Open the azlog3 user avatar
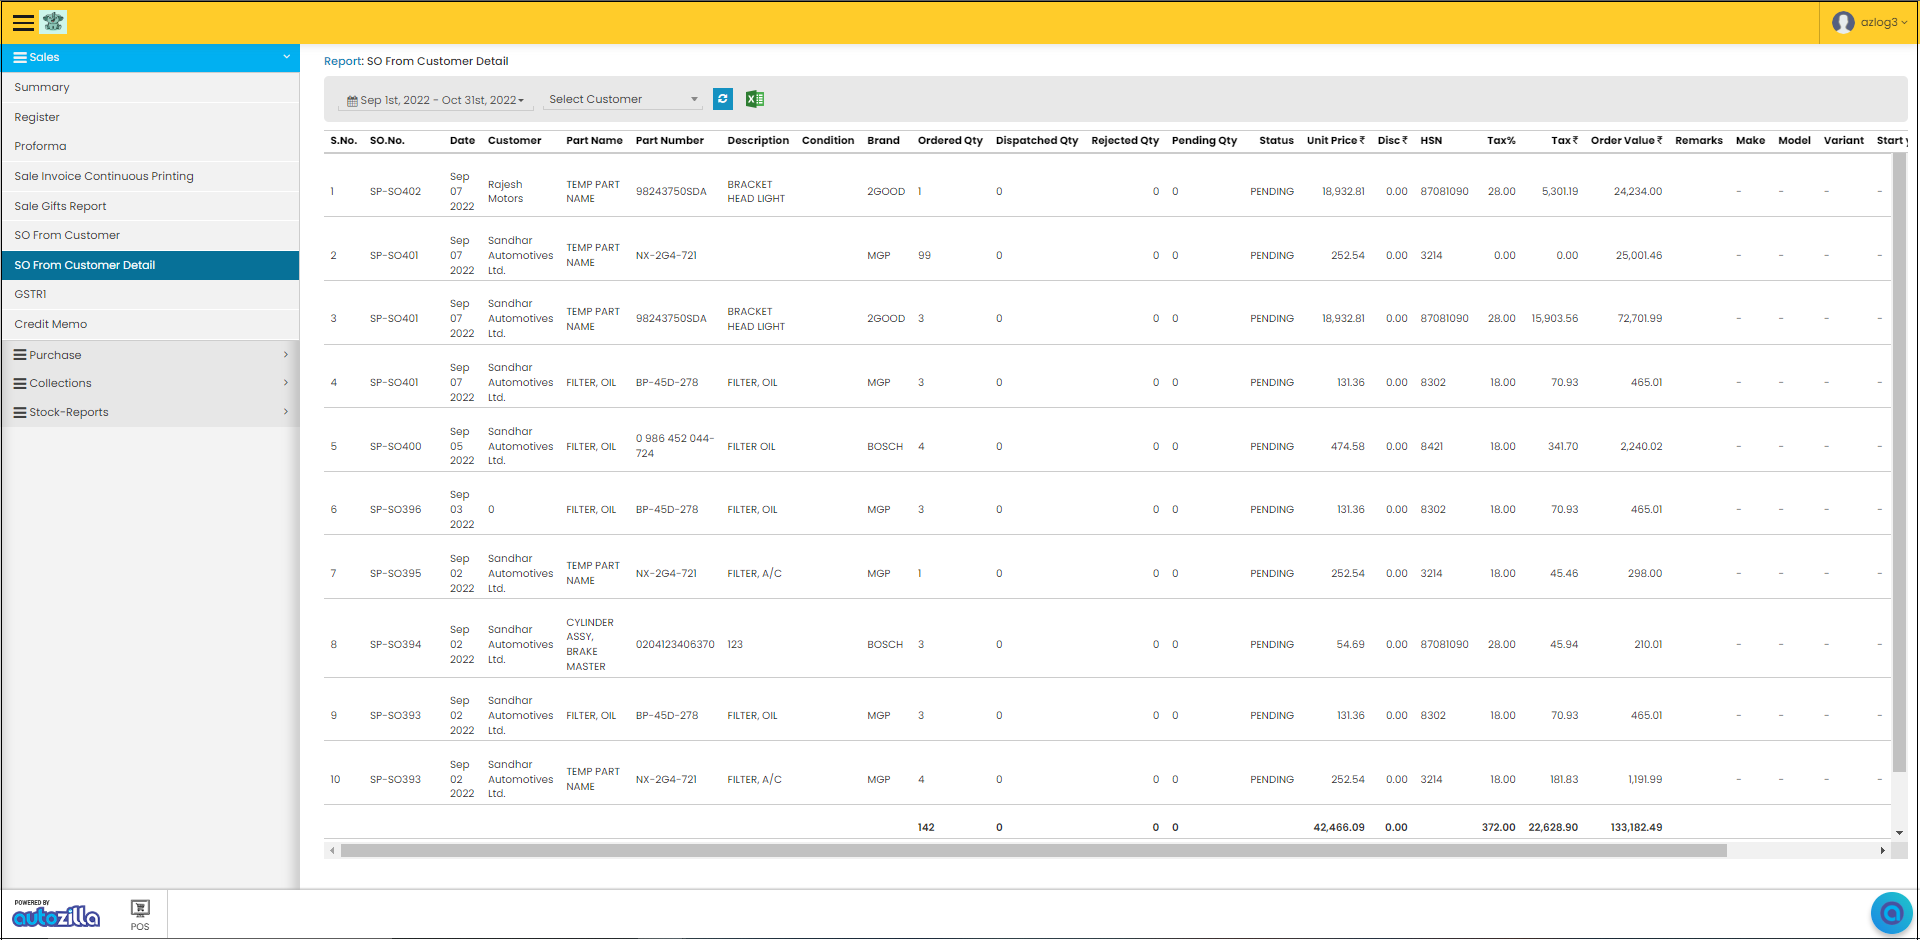This screenshot has width=1920, height=940. 1843,22
